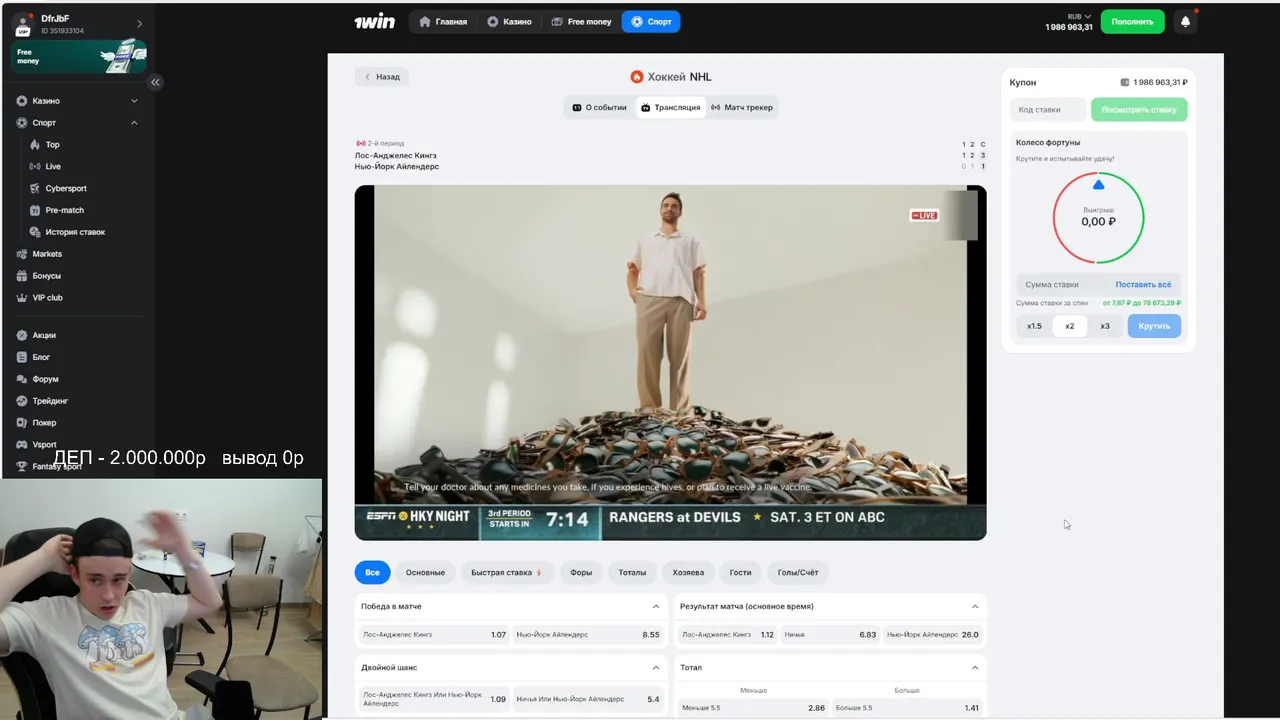The height and width of the screenshot is (720, 1280).
Task: Click the 1win logo
Action: tap(374, 21)
